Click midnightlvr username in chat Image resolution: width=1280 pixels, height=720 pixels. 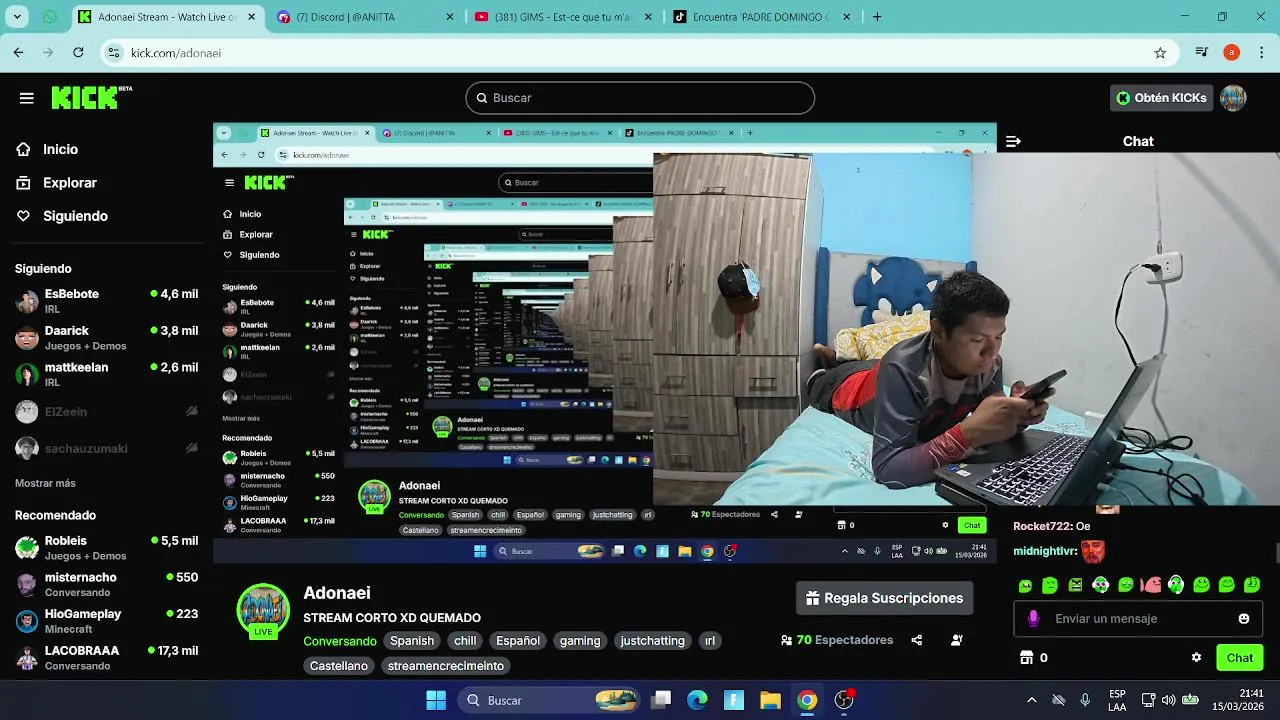[x=1044, y=551]
